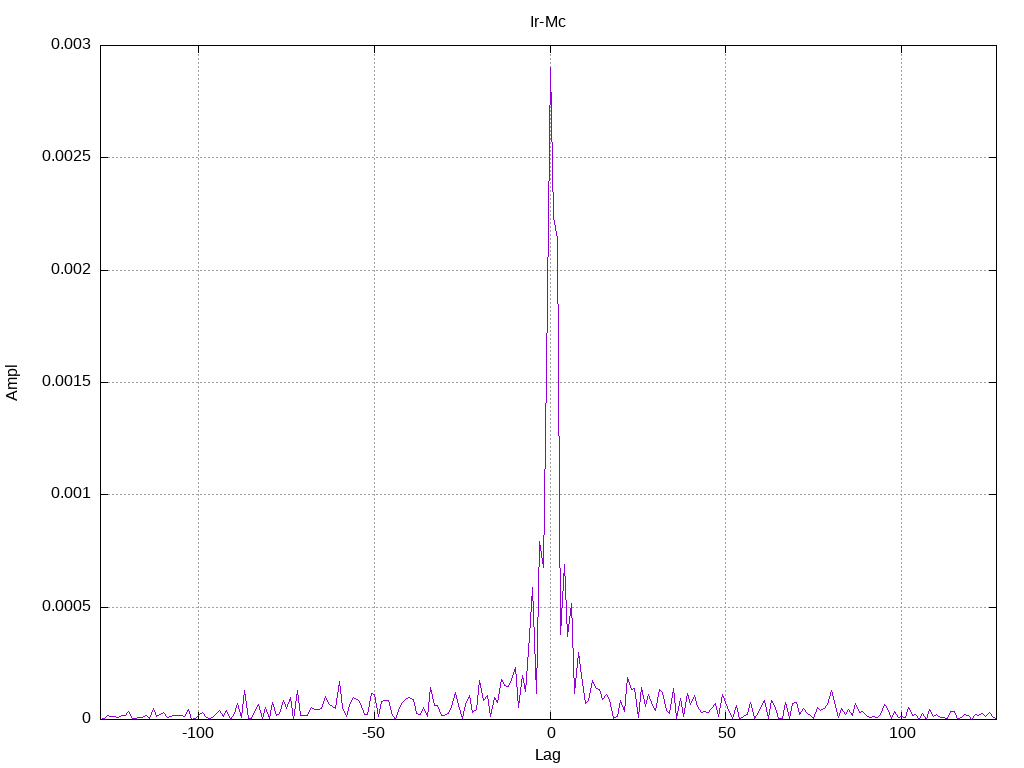Click the 0.0005 y-axis tick label
The height and width of the screenshot is (768, 1024).
[66, 607]
